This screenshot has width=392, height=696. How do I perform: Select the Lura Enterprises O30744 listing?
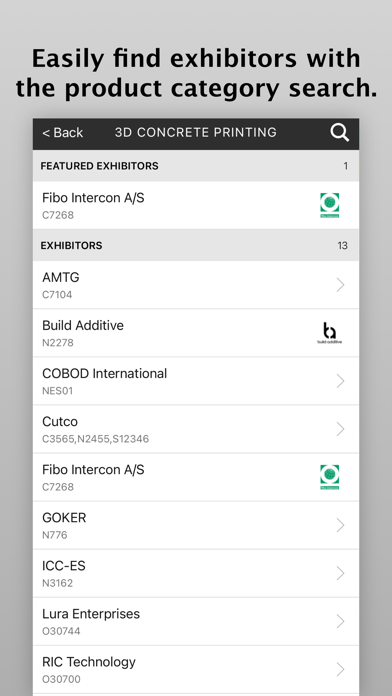click(196, 621)
